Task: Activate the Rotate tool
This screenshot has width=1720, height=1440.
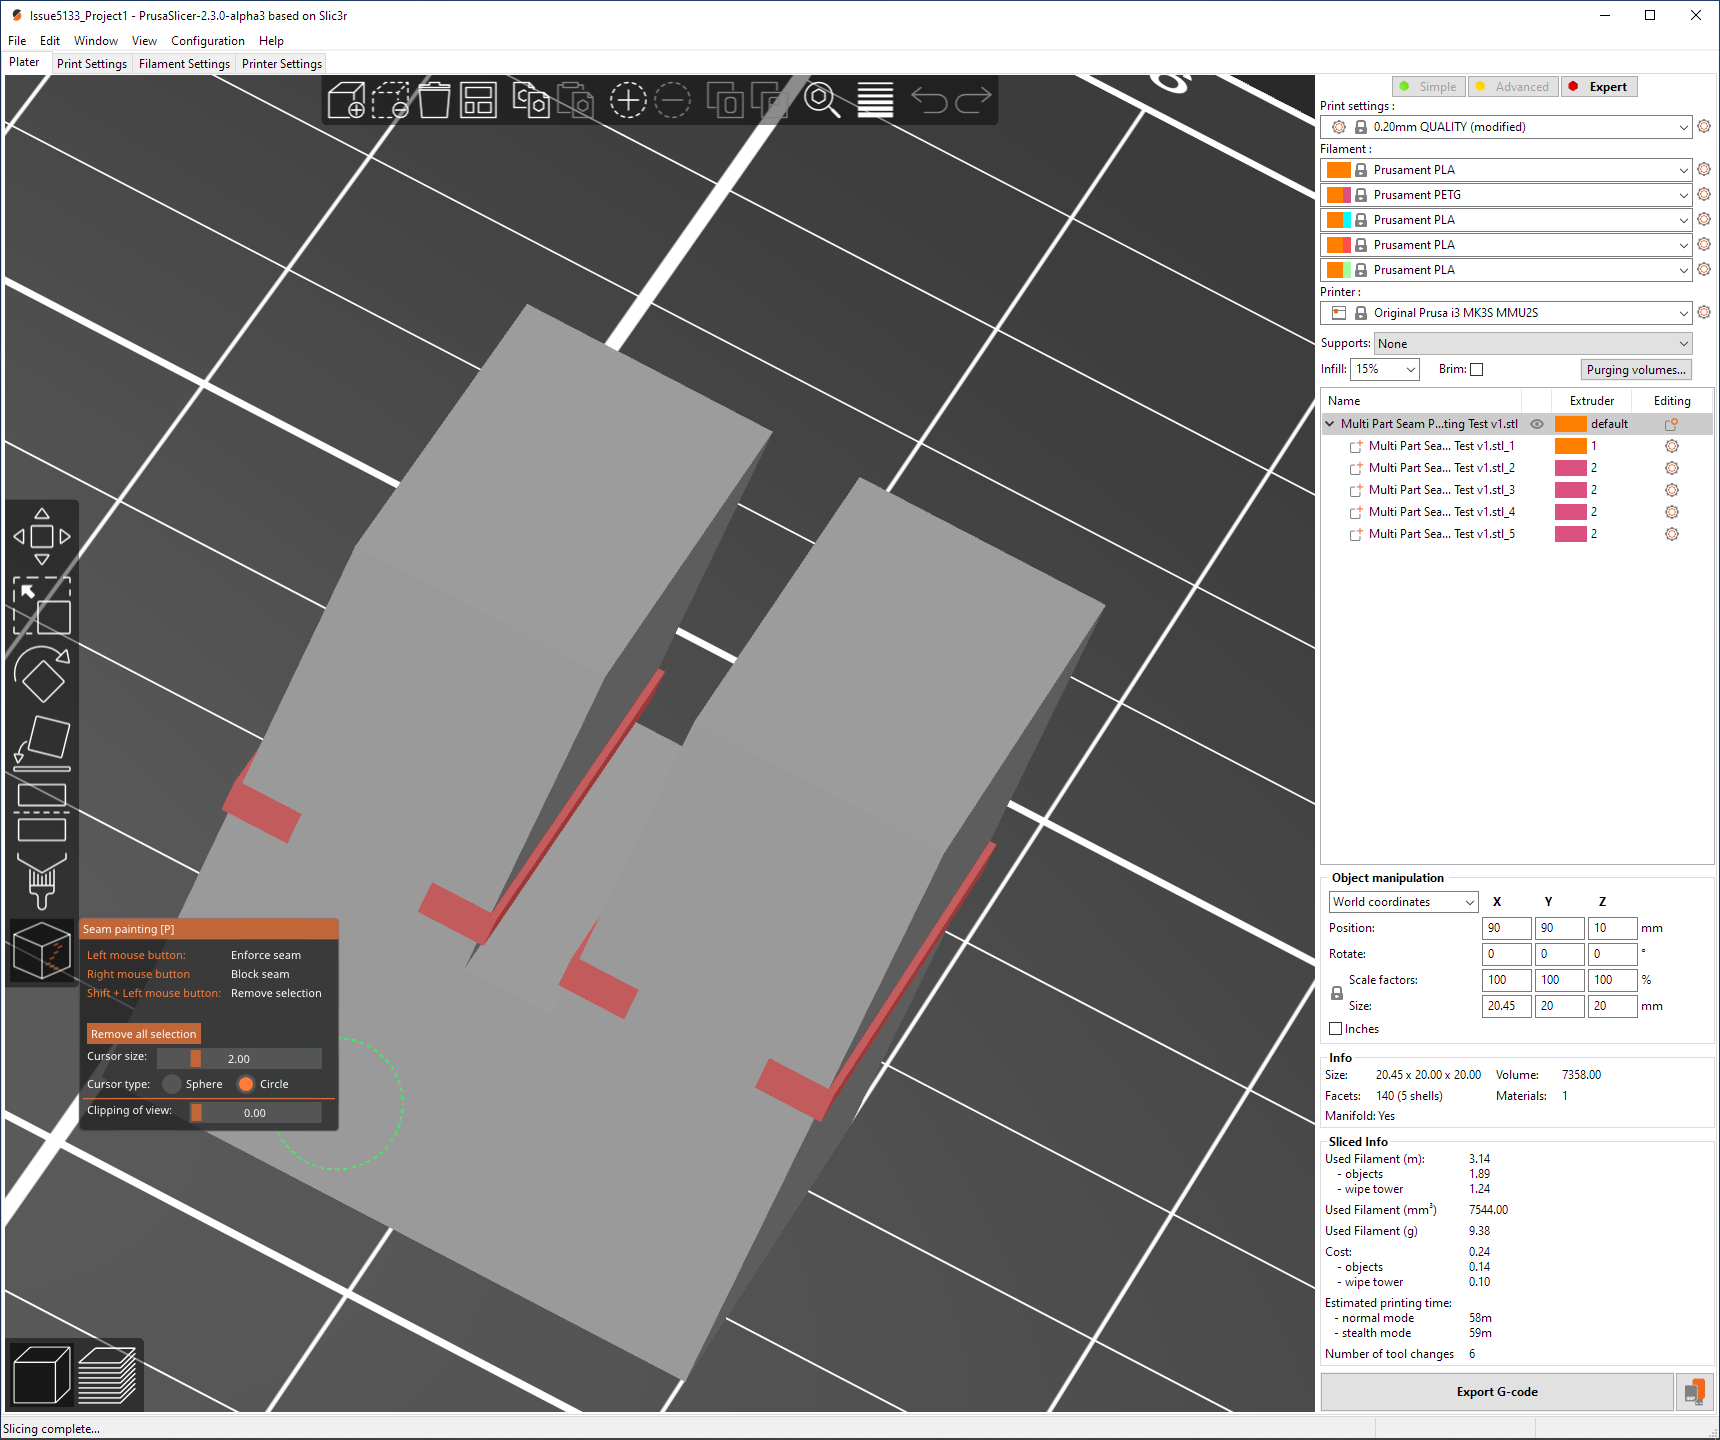Action: [x=42, y=677]
